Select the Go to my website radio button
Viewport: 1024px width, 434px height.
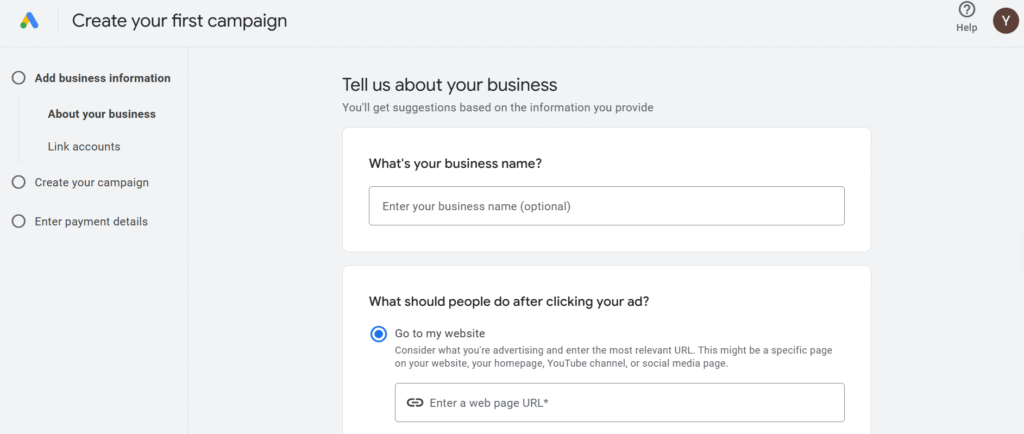[x=379, y=334]
